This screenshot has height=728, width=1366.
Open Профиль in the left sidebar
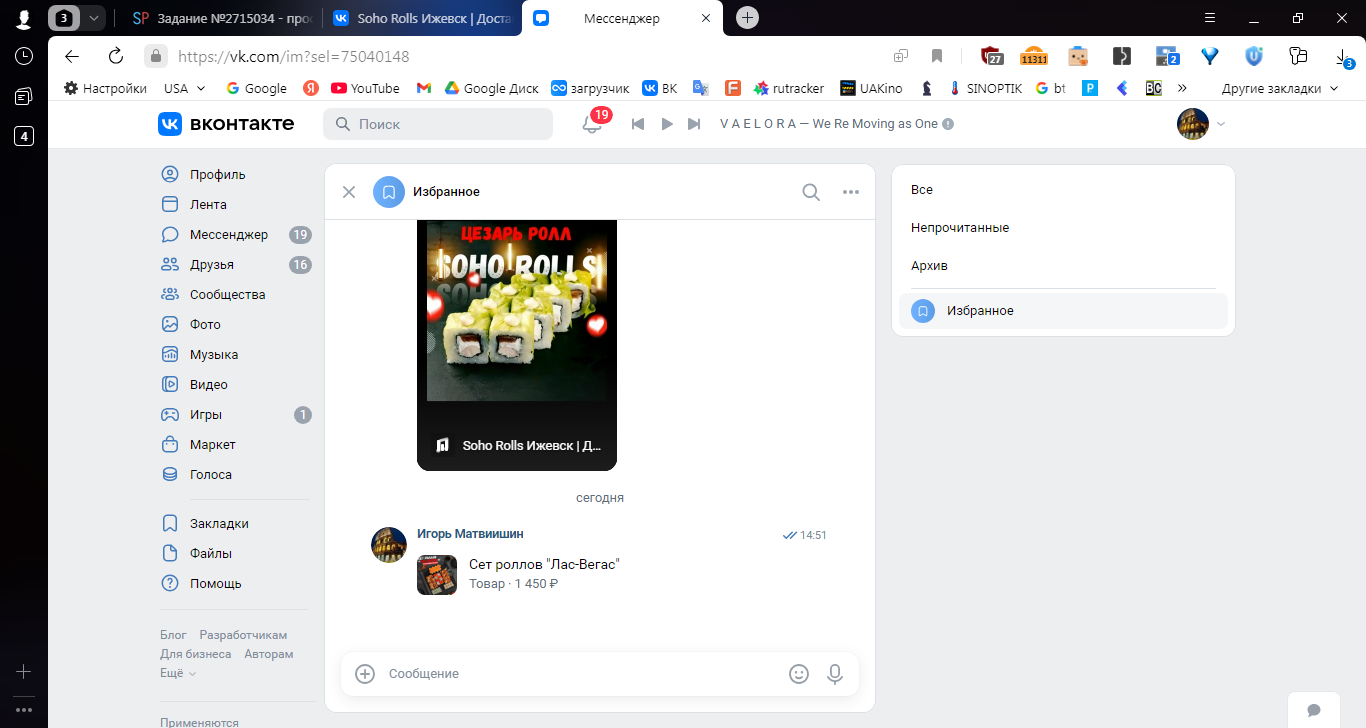(235, 174)
